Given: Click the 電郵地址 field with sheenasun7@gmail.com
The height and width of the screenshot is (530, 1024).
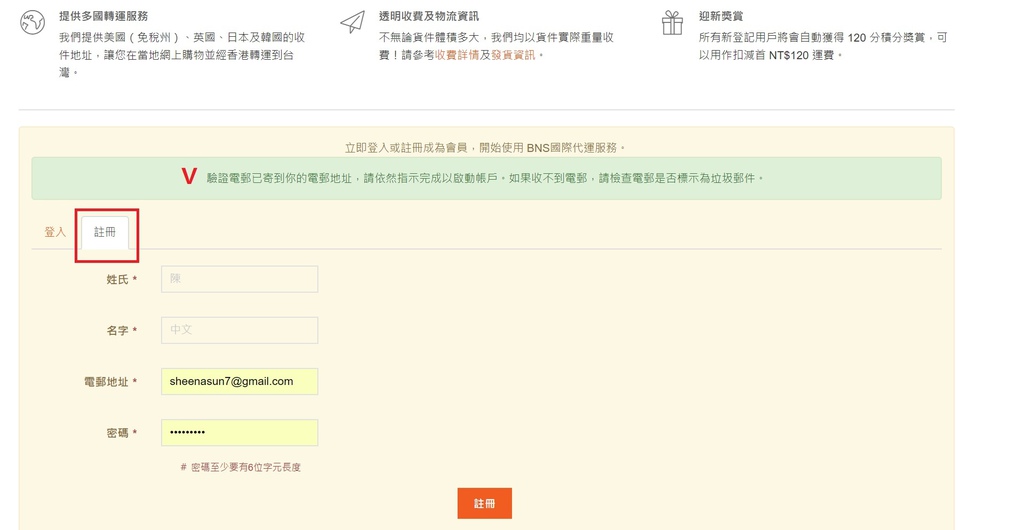Looking at the screenshot, I should coord(239,382).
